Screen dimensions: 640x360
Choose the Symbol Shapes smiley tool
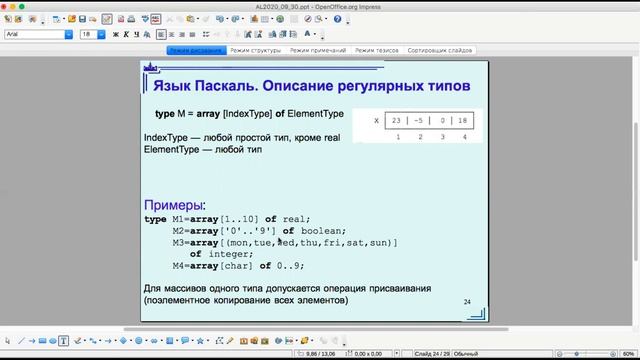pyautogui.click(x=139, y=341)
